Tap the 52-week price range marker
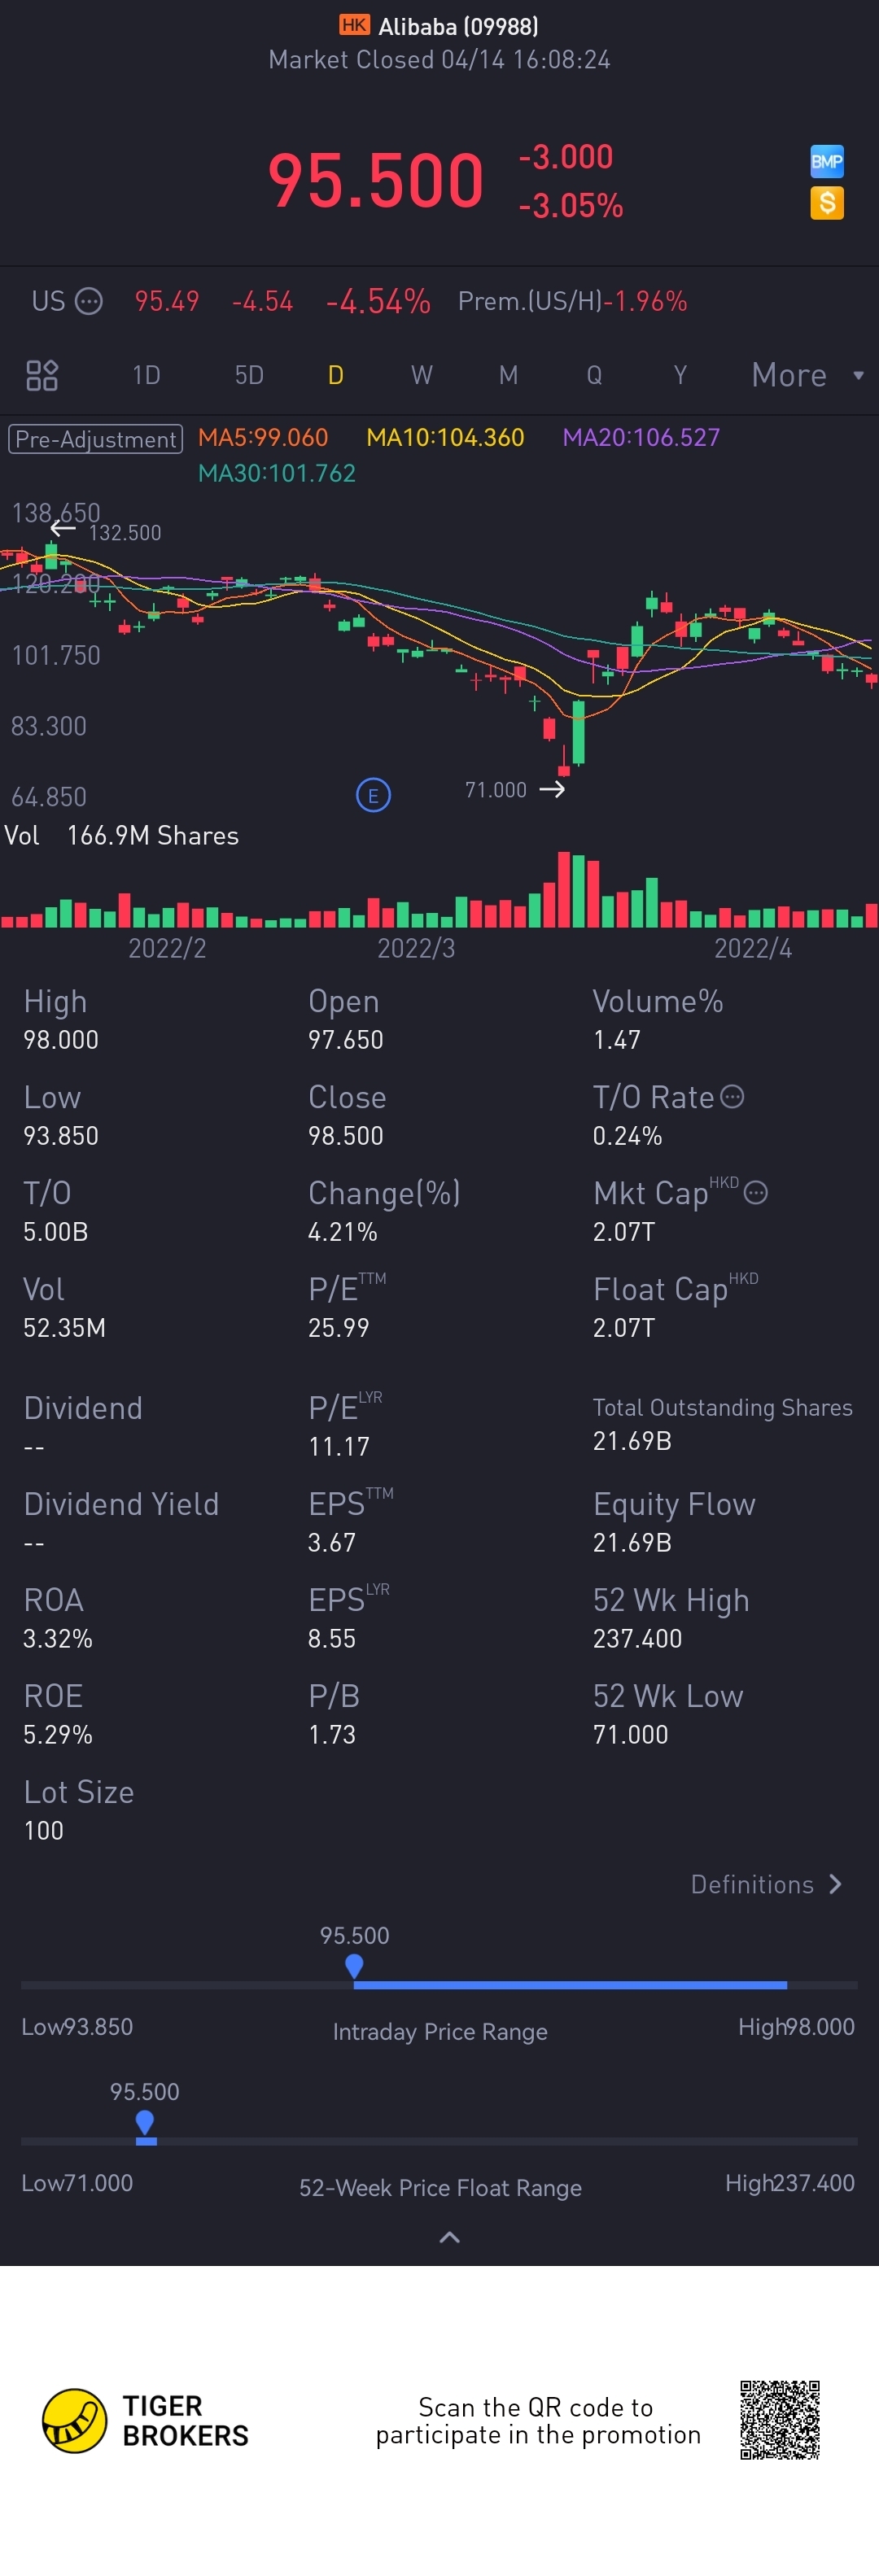879x2576 pixels. [x=145, y=2123]
